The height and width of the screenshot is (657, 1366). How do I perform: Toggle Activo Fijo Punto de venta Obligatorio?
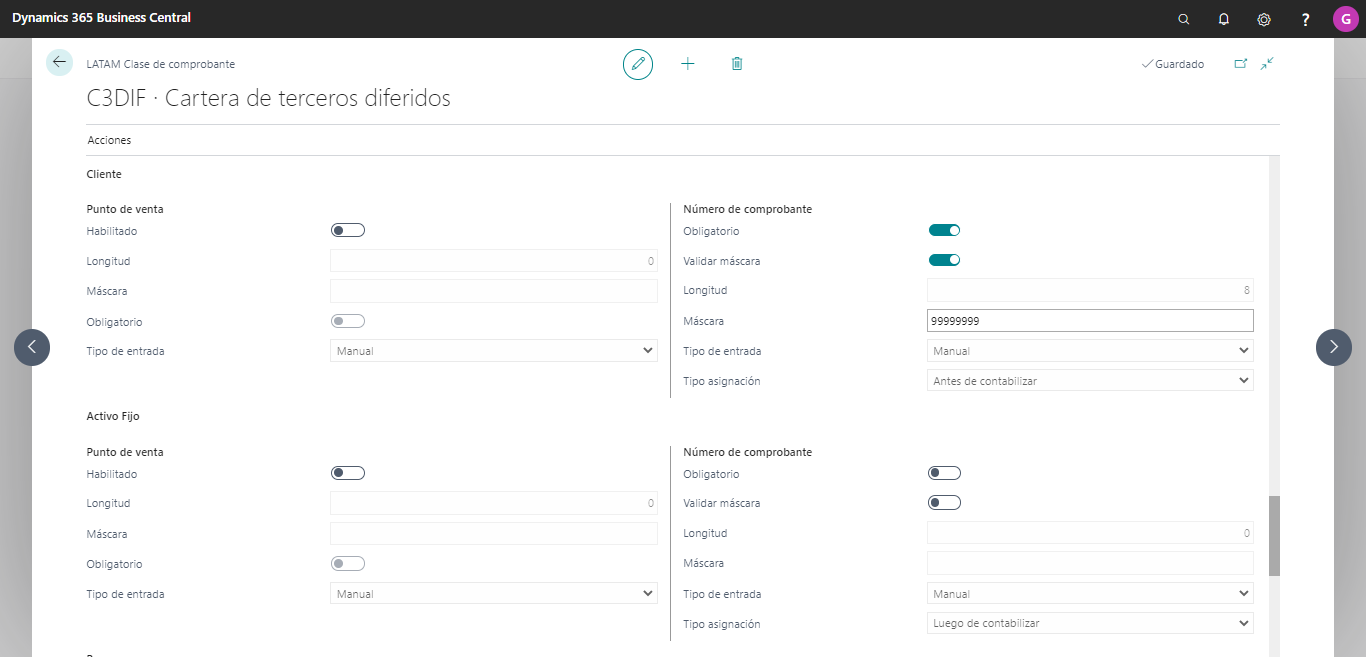[x=348, y=564]
